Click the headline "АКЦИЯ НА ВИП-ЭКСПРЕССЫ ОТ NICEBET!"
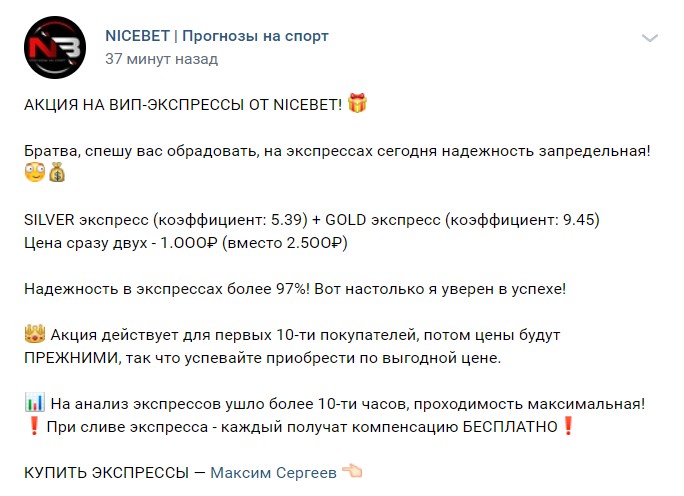 tap(182, 103)
